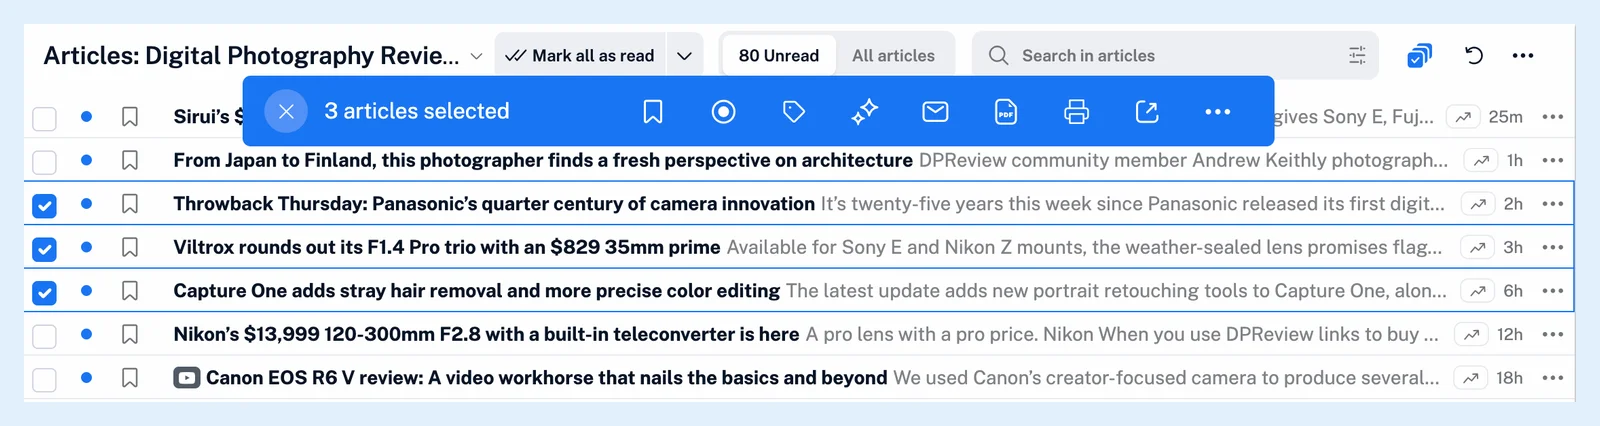
Task: Open Capture One stray hair removal article
Action: (477, 291)
